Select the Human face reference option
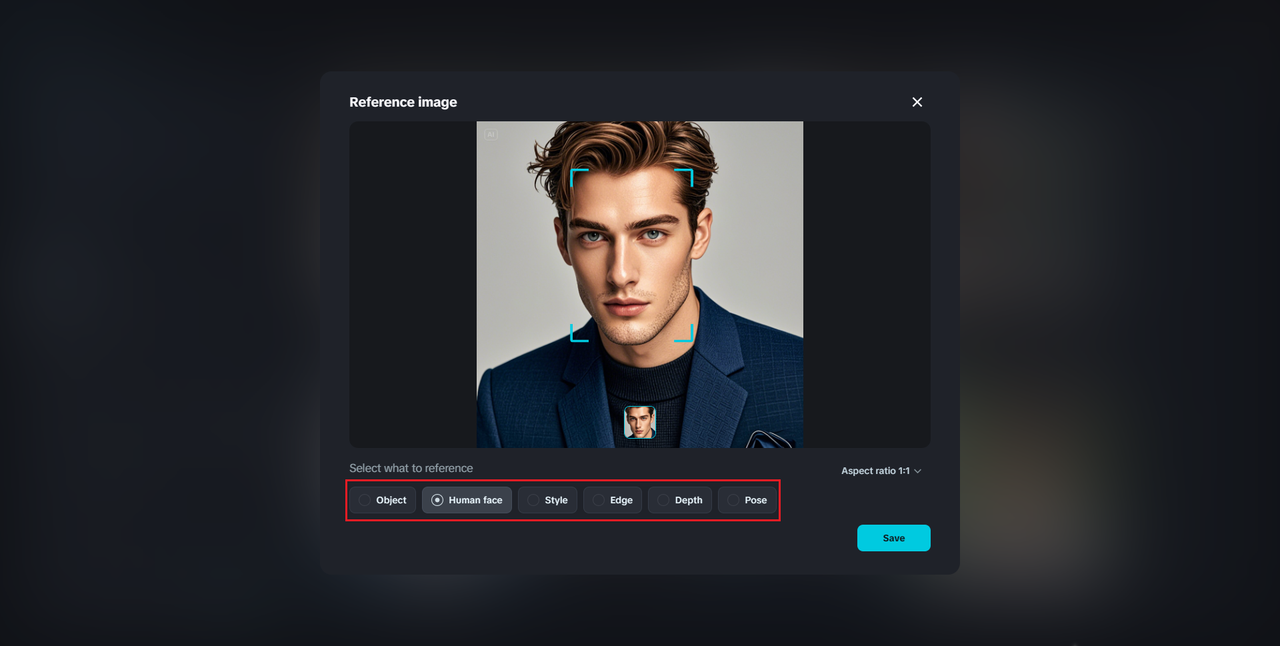The width and height of the screenshot is (1280, 646). [x=467, y=500]
